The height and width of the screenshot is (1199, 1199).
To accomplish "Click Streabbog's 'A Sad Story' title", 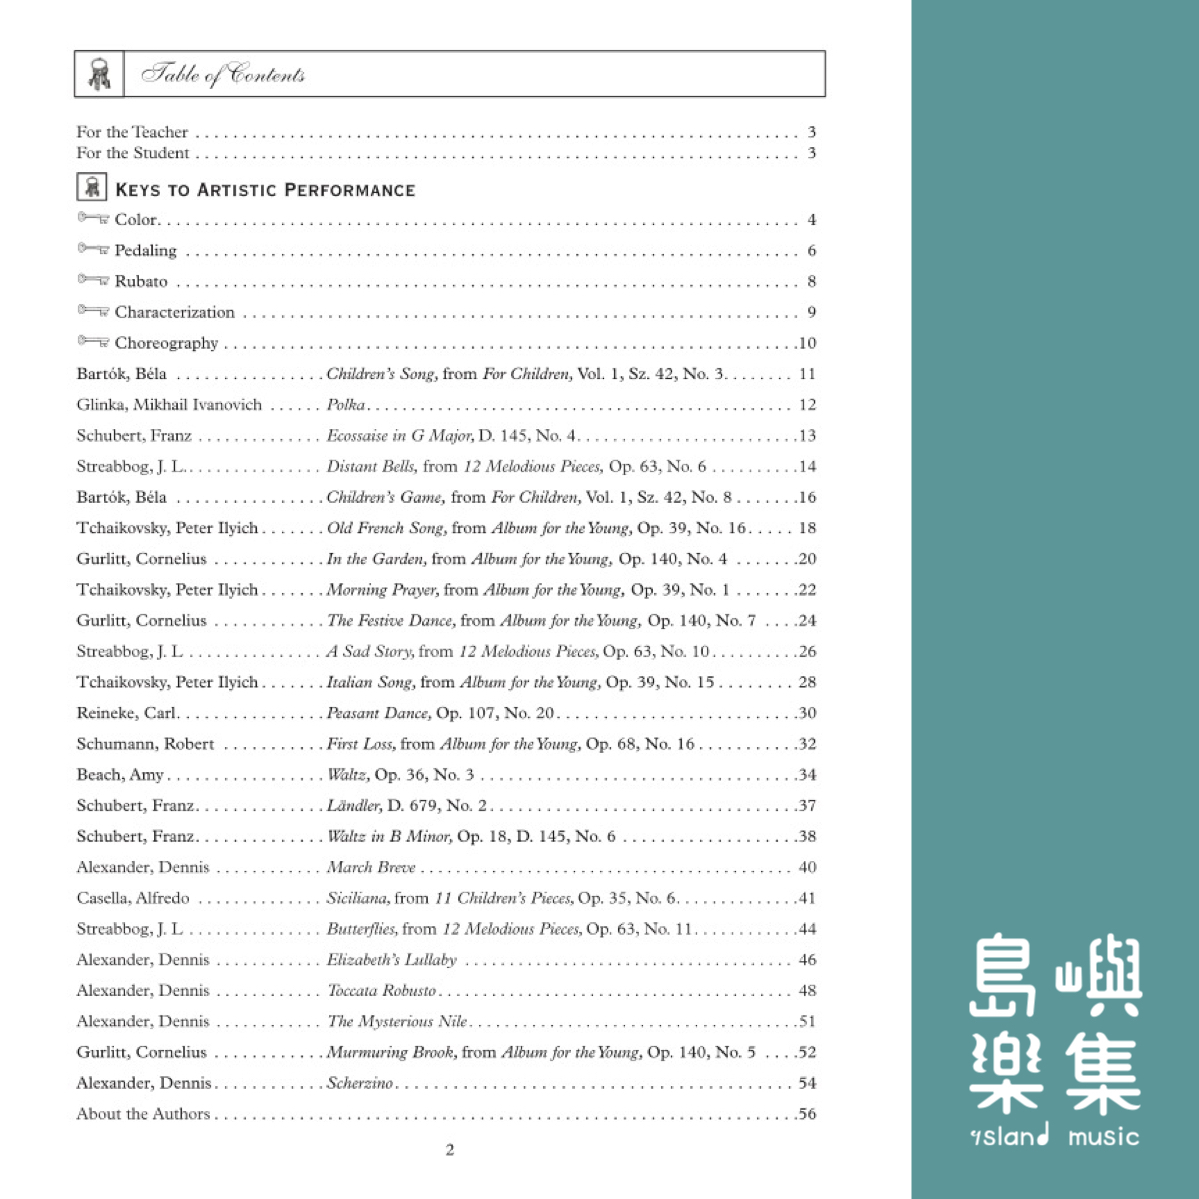I will [x=370, y=651].
